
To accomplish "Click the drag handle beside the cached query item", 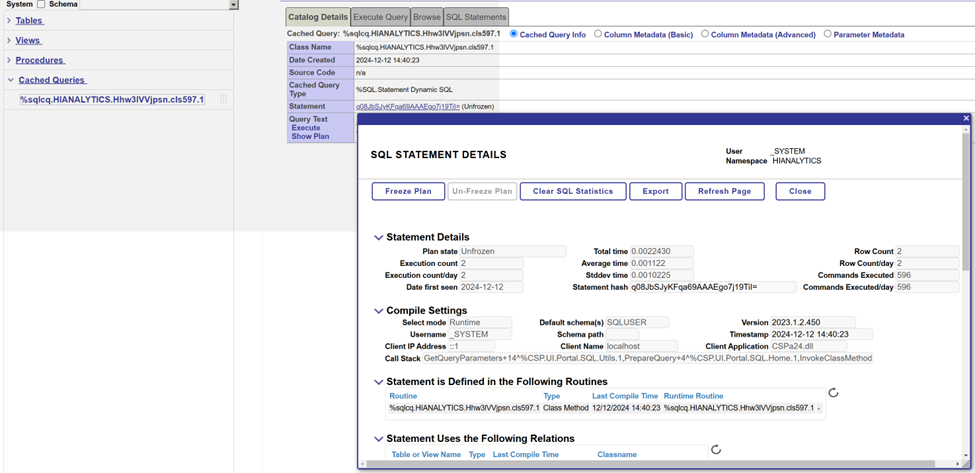I will (x=223, y=100).
